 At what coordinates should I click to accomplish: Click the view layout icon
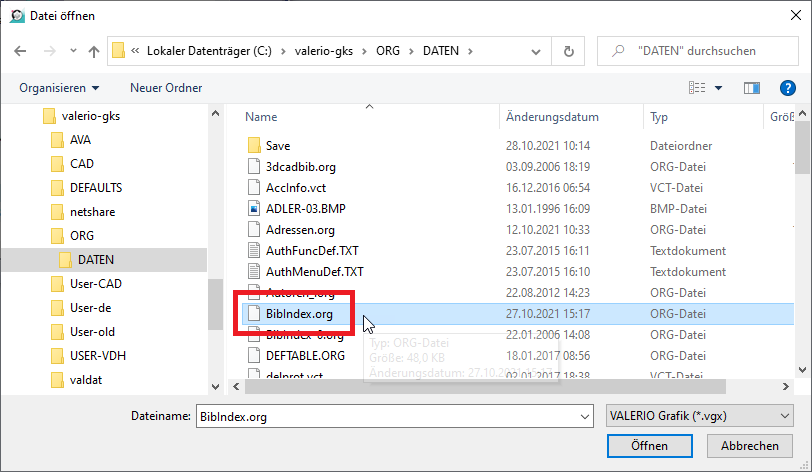pyautogui.click(x=697, y=88)
